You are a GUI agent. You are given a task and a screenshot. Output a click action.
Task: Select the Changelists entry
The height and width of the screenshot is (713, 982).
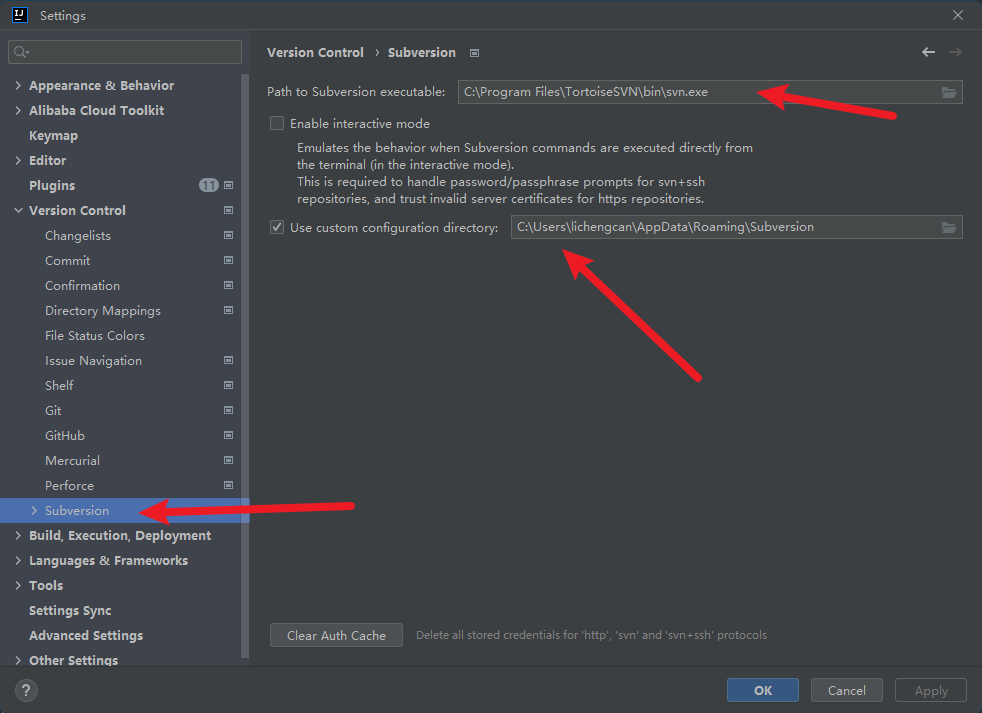point(78,236)
